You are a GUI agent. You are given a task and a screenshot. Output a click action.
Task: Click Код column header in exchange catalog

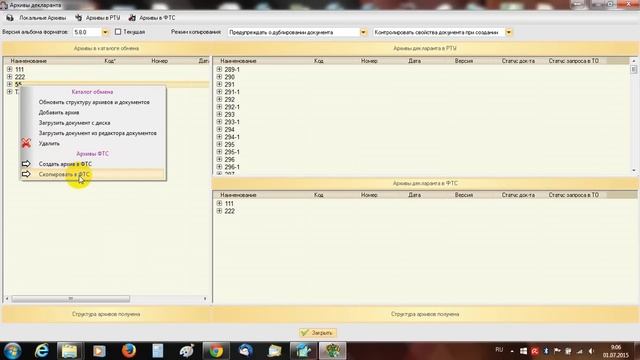pyautogui.click(x=110, y=61)
